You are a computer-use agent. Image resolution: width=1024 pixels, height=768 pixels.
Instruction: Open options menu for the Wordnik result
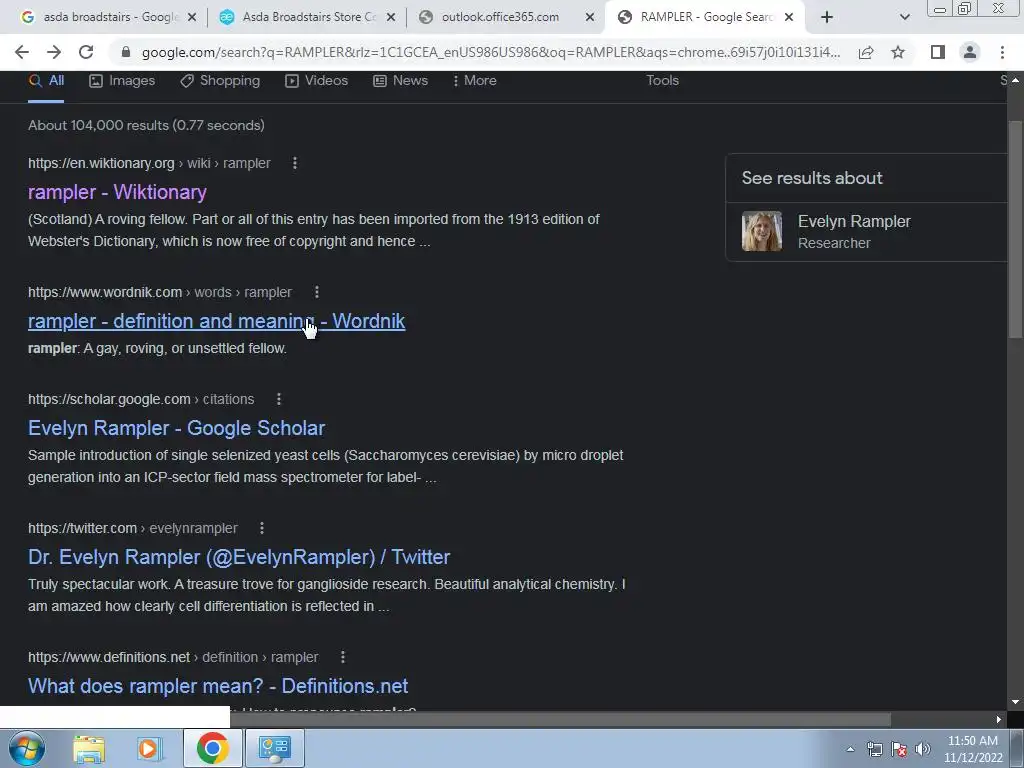click(x=317, y=293)
